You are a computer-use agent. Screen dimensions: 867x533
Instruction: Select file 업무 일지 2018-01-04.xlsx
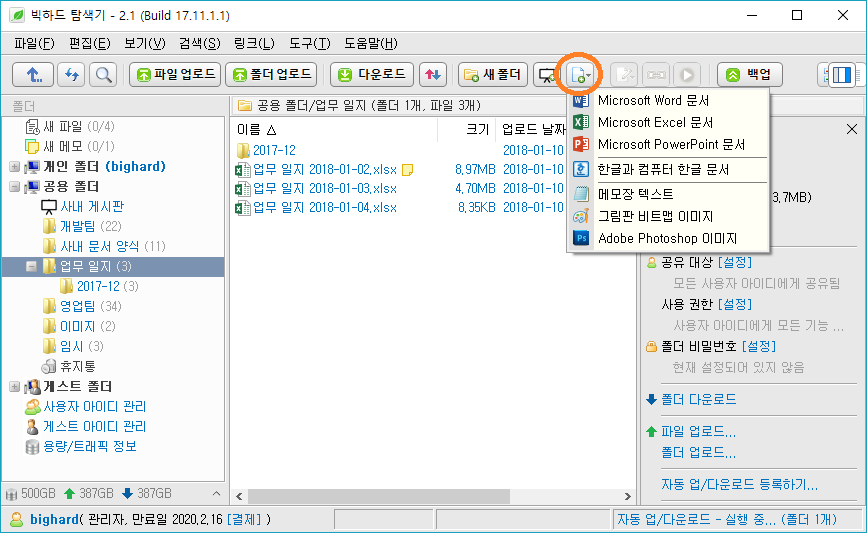(x=316, y=207)
